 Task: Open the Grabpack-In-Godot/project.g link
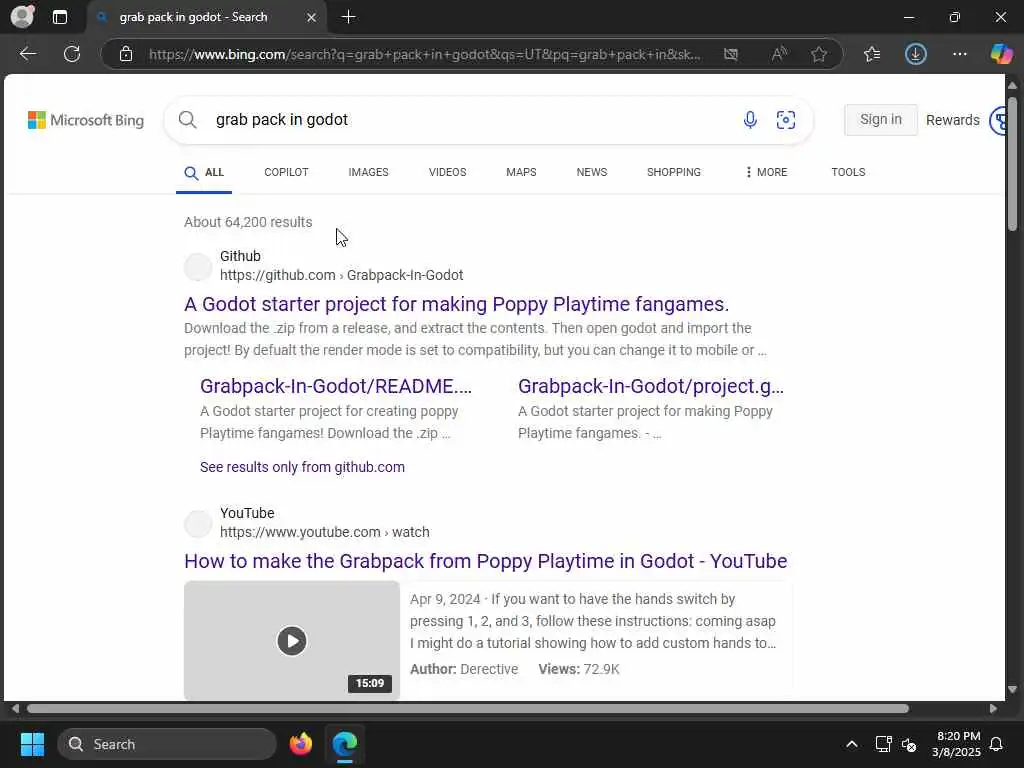650,386
